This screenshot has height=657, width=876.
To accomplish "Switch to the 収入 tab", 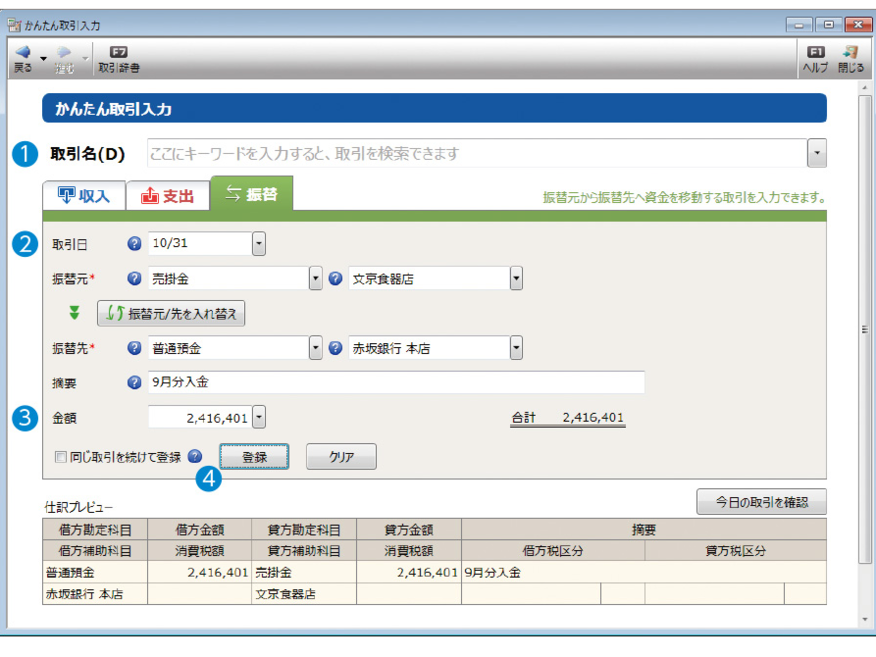I will tap(84, 195).
